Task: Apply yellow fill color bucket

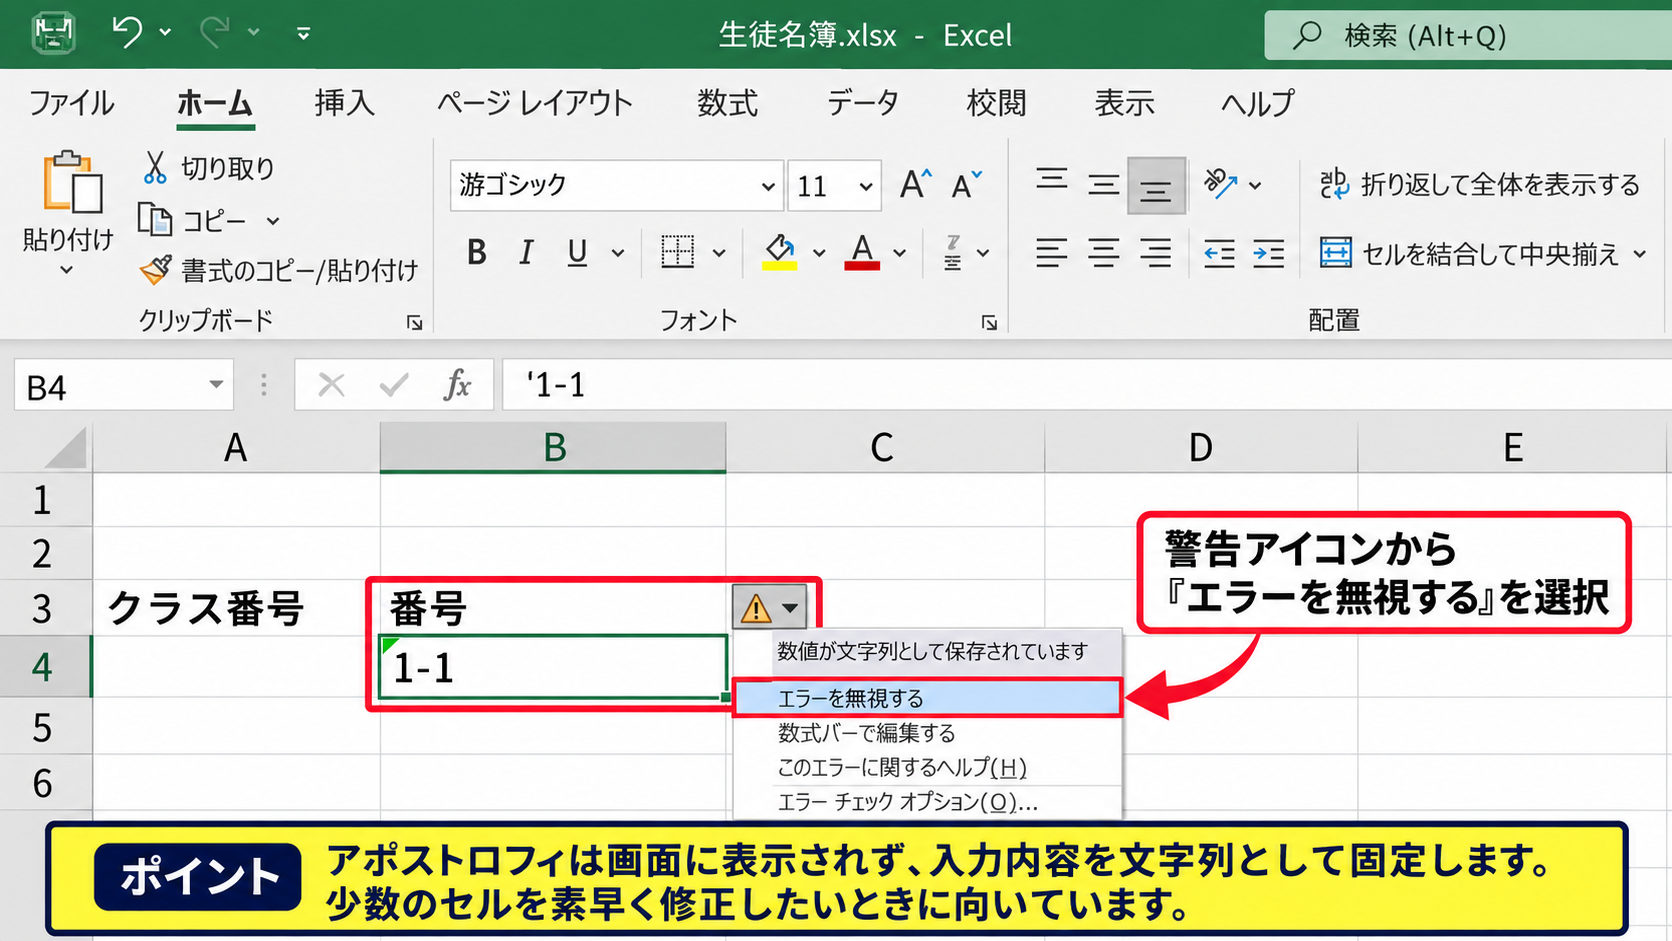Action: click(x=780, y=252)
